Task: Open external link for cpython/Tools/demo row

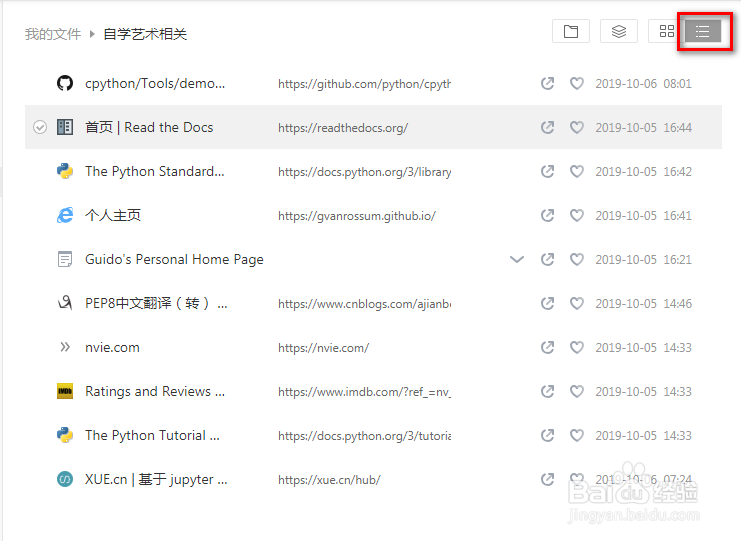Action: pos(547,84)
